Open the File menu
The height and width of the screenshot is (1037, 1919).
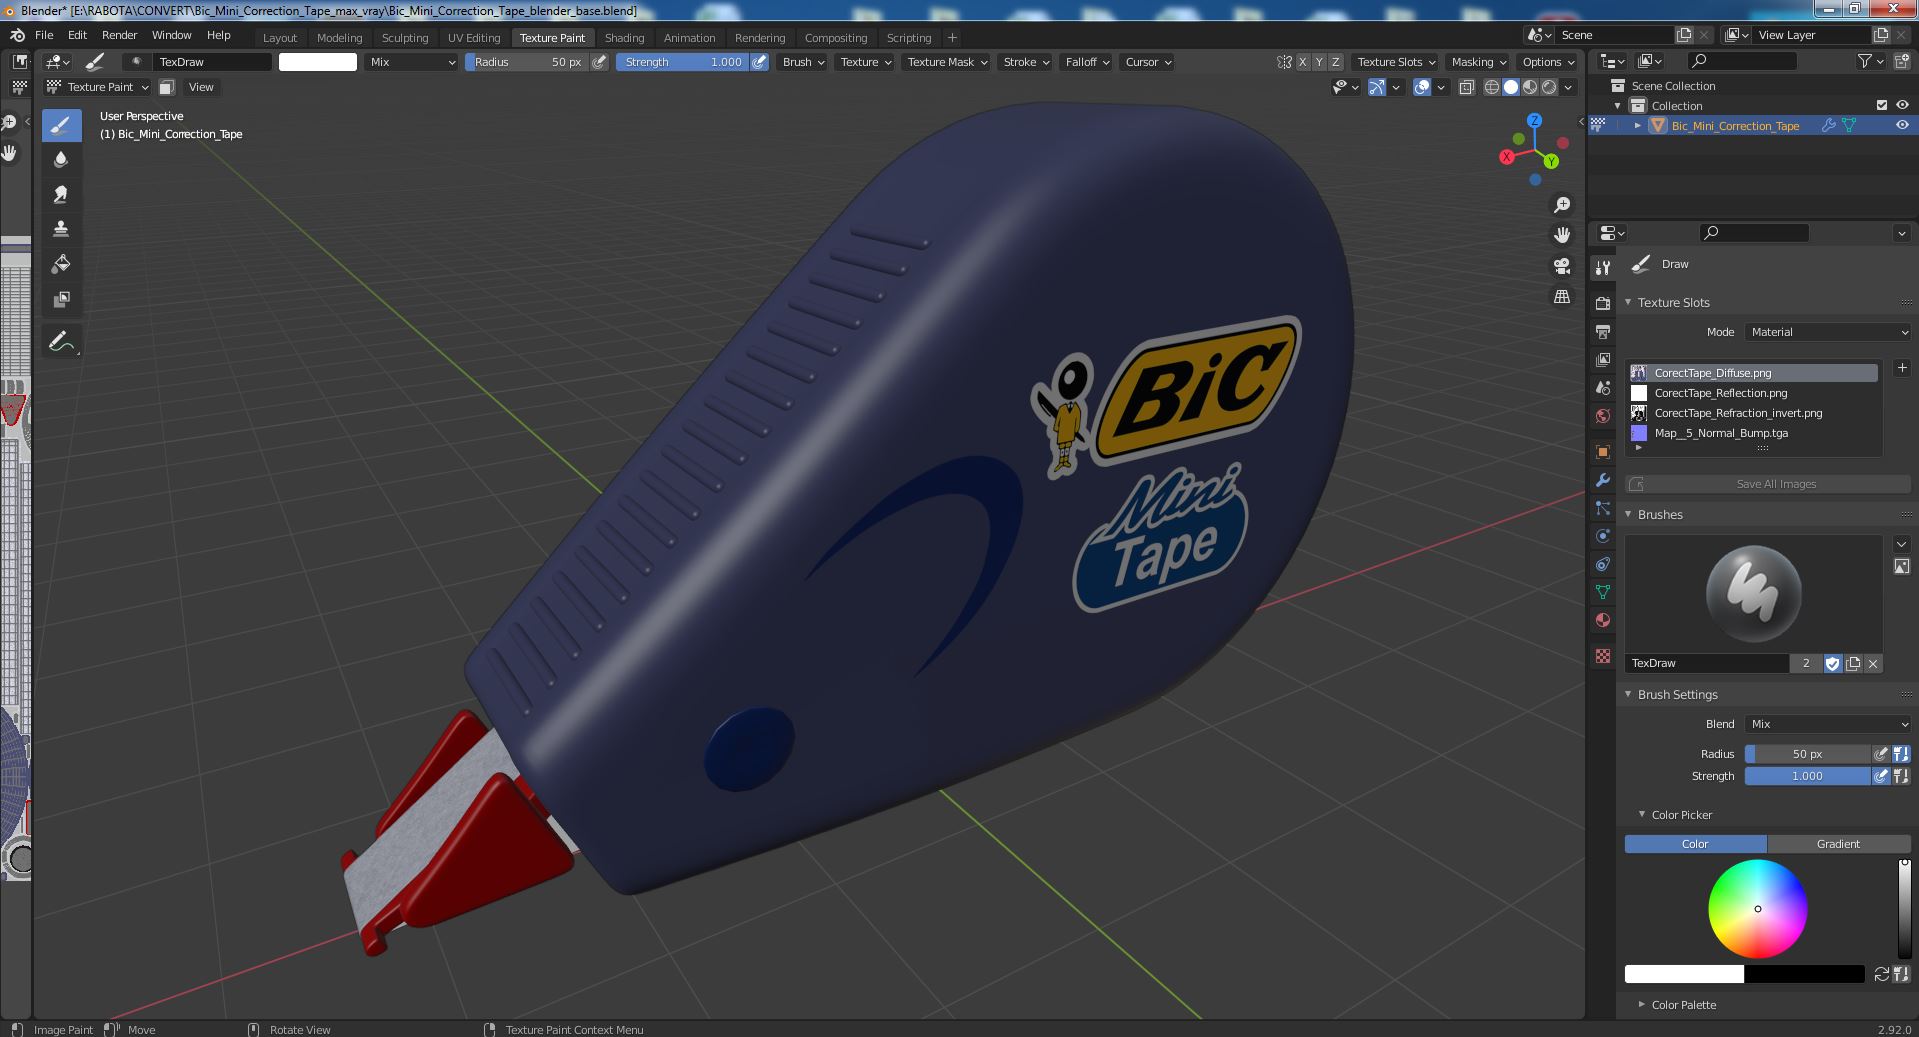[44, 35]
